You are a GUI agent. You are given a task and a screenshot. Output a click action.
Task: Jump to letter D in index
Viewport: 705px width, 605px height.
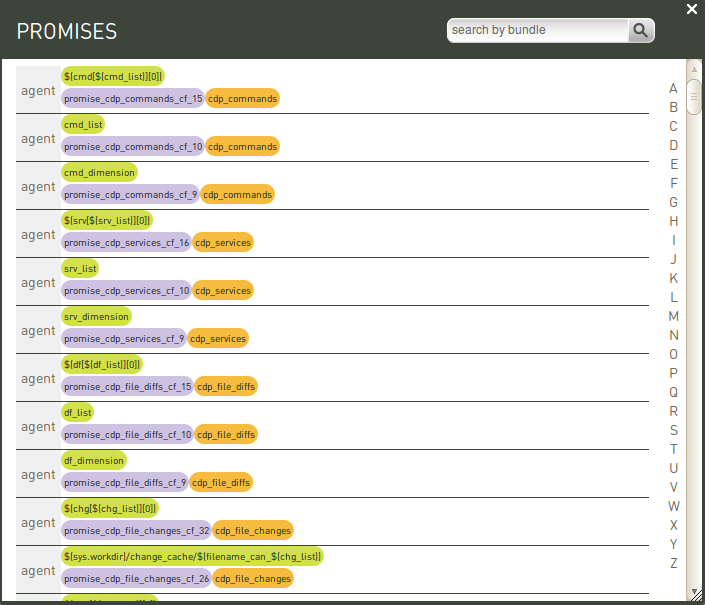point(673,146)
